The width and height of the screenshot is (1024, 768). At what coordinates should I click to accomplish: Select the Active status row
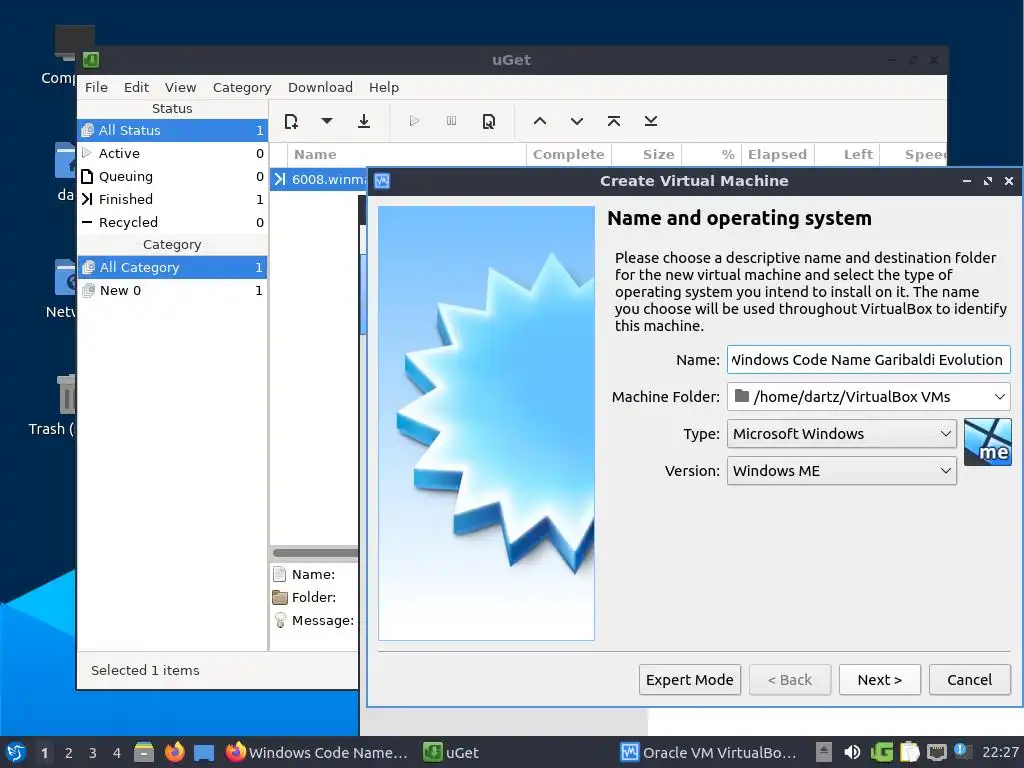pyautogui.click(x=172, y=153)
